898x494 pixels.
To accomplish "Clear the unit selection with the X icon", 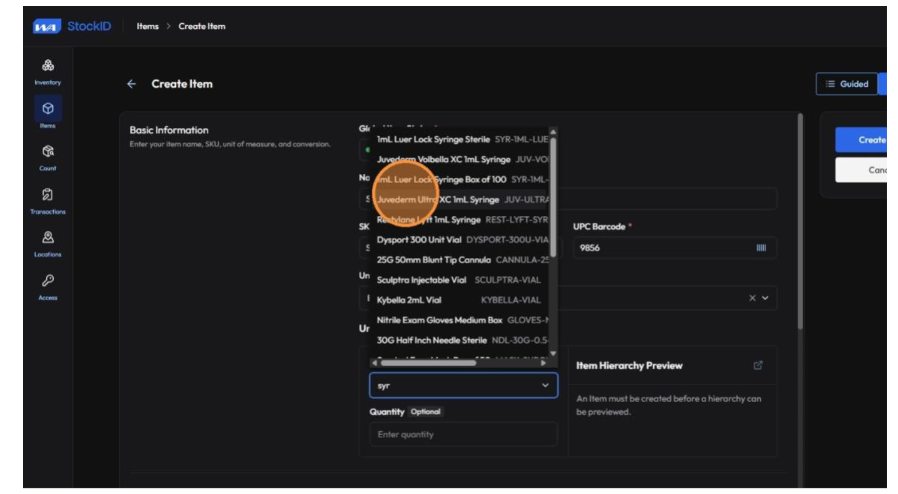I will pos(752,298).
